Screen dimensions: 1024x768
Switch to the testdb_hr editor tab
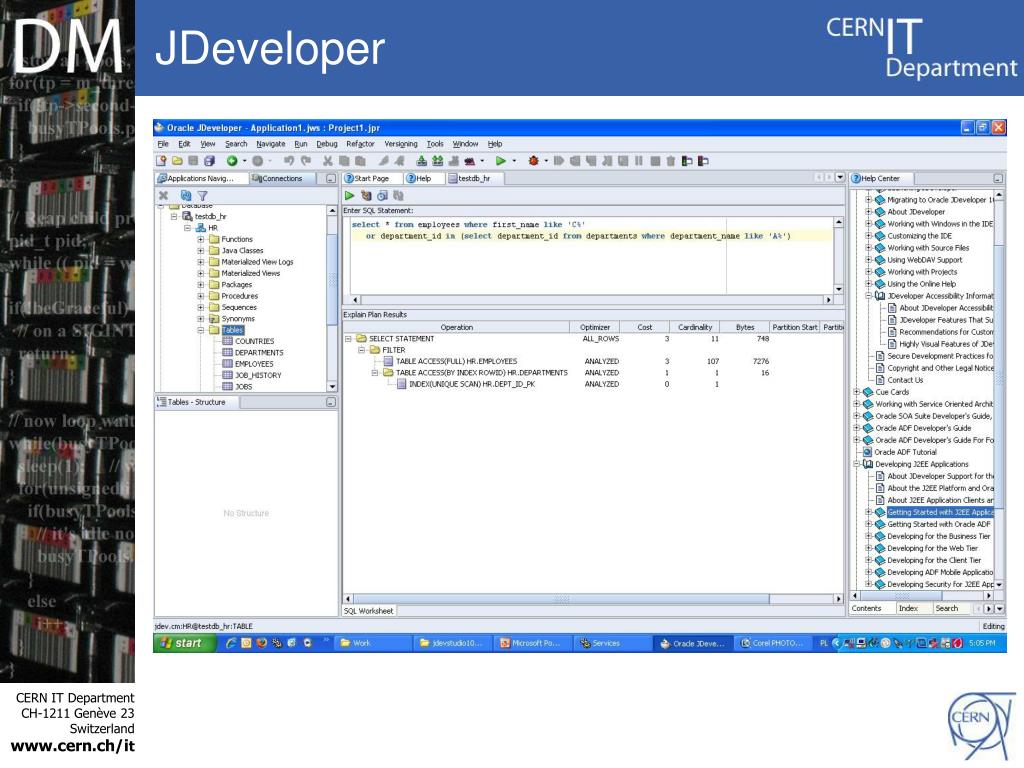pos(474,178)
